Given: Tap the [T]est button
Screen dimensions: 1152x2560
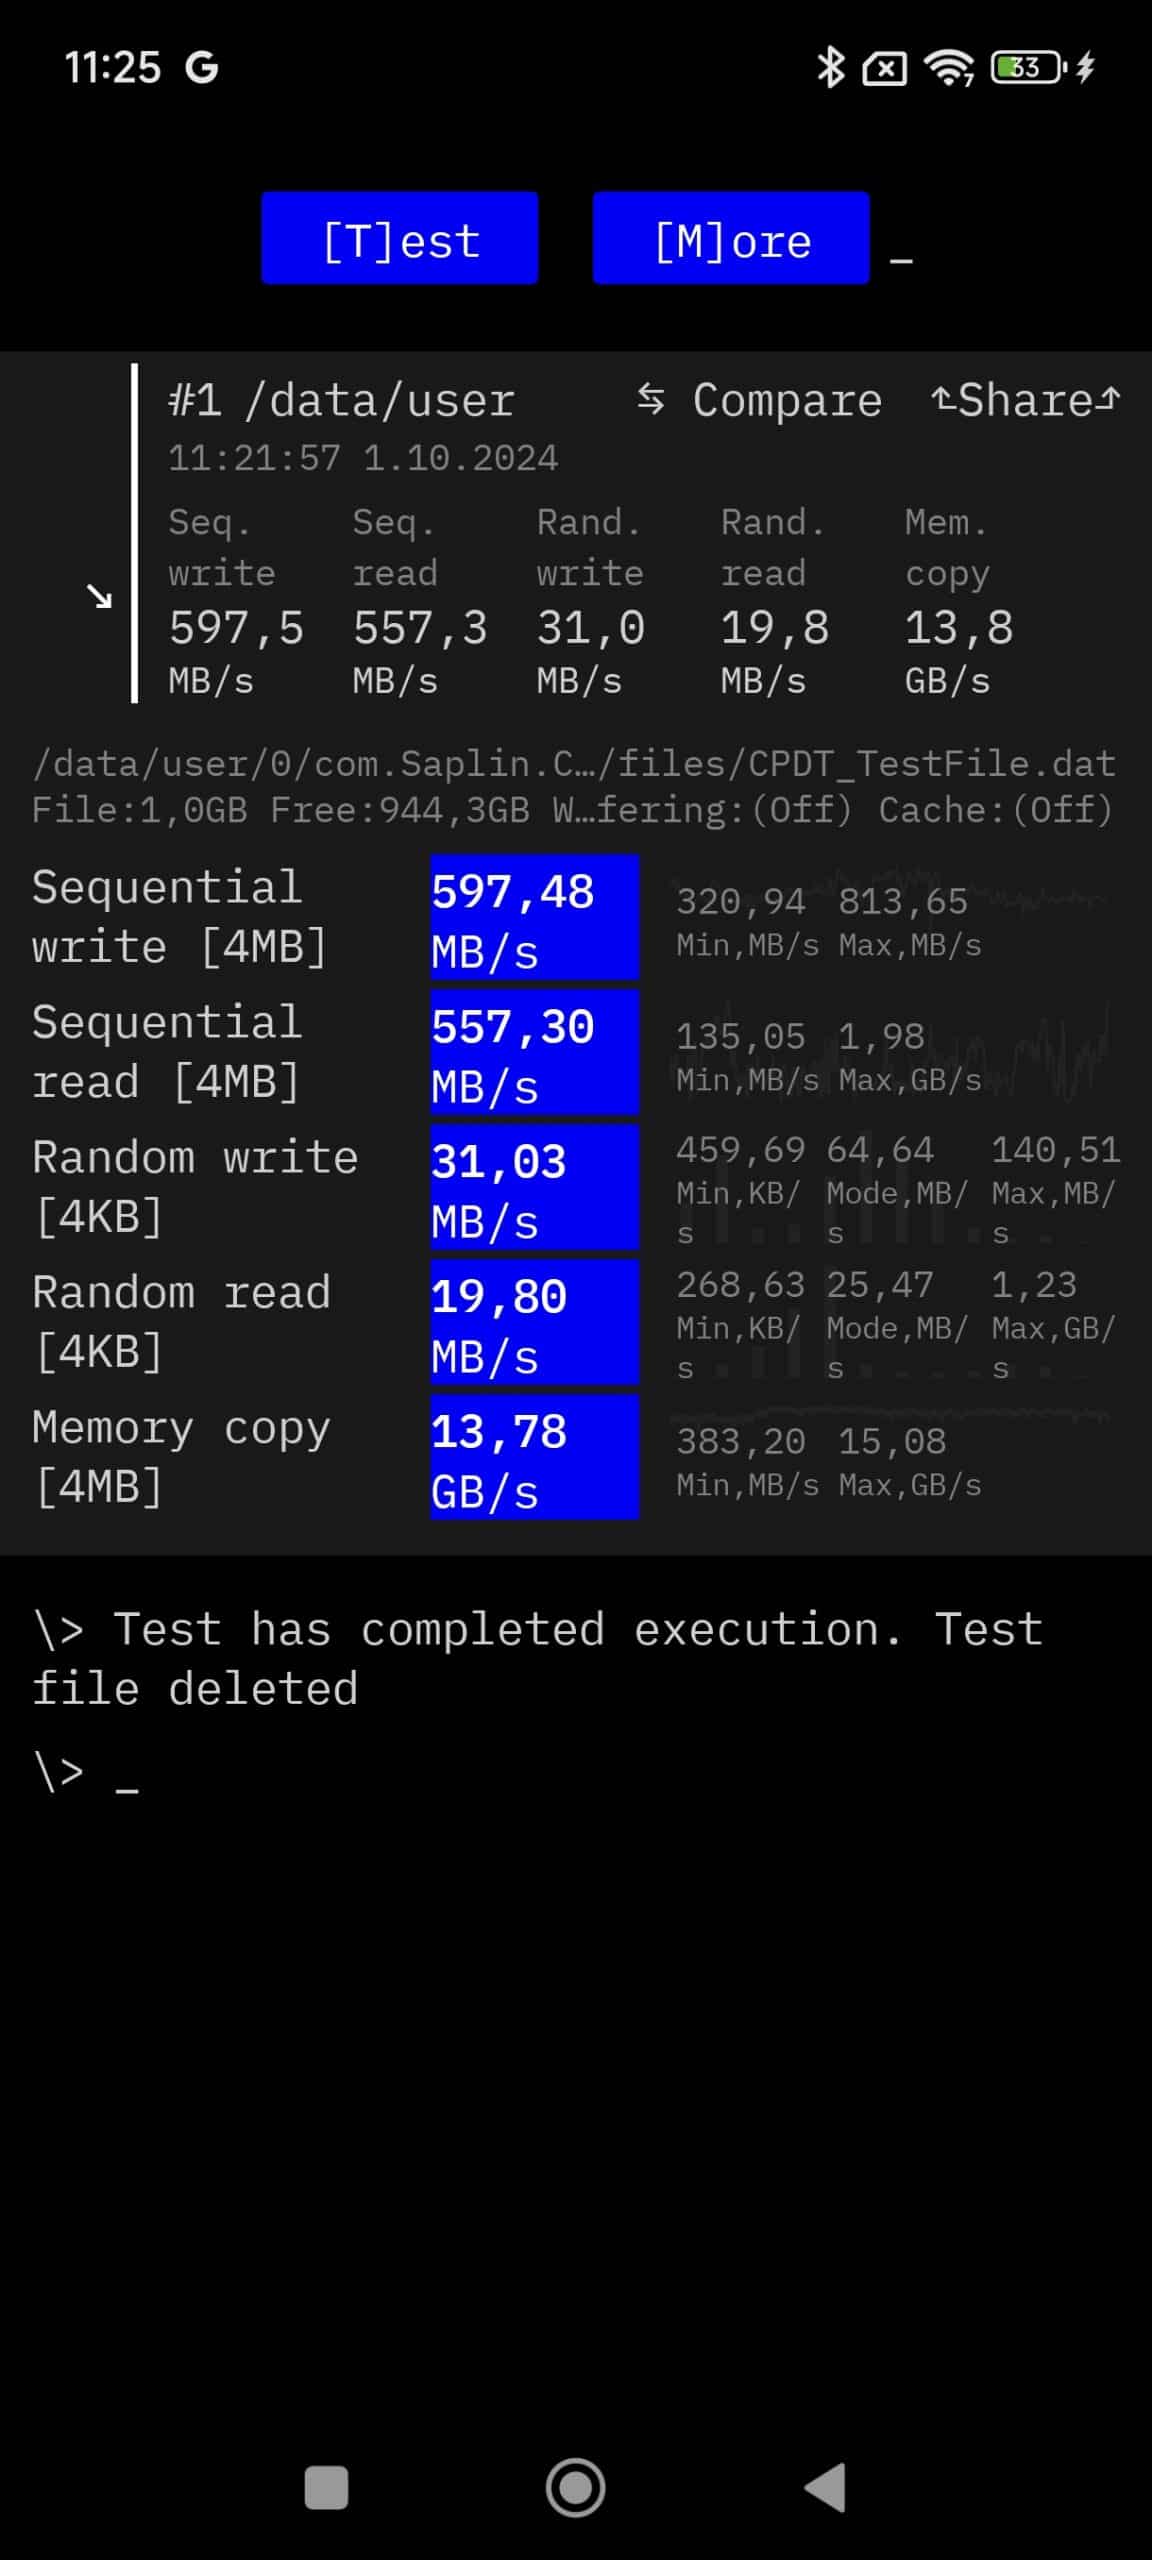Looking at the screenshot, I should click(x=400, y=238).
